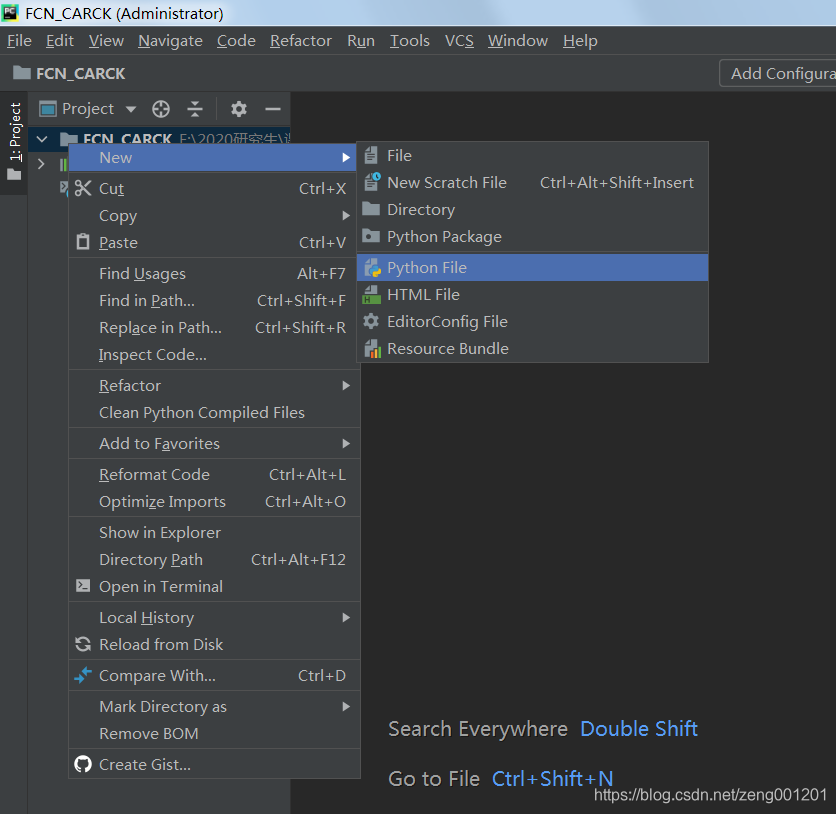Select Inspect Code... entry

[214, 354]
